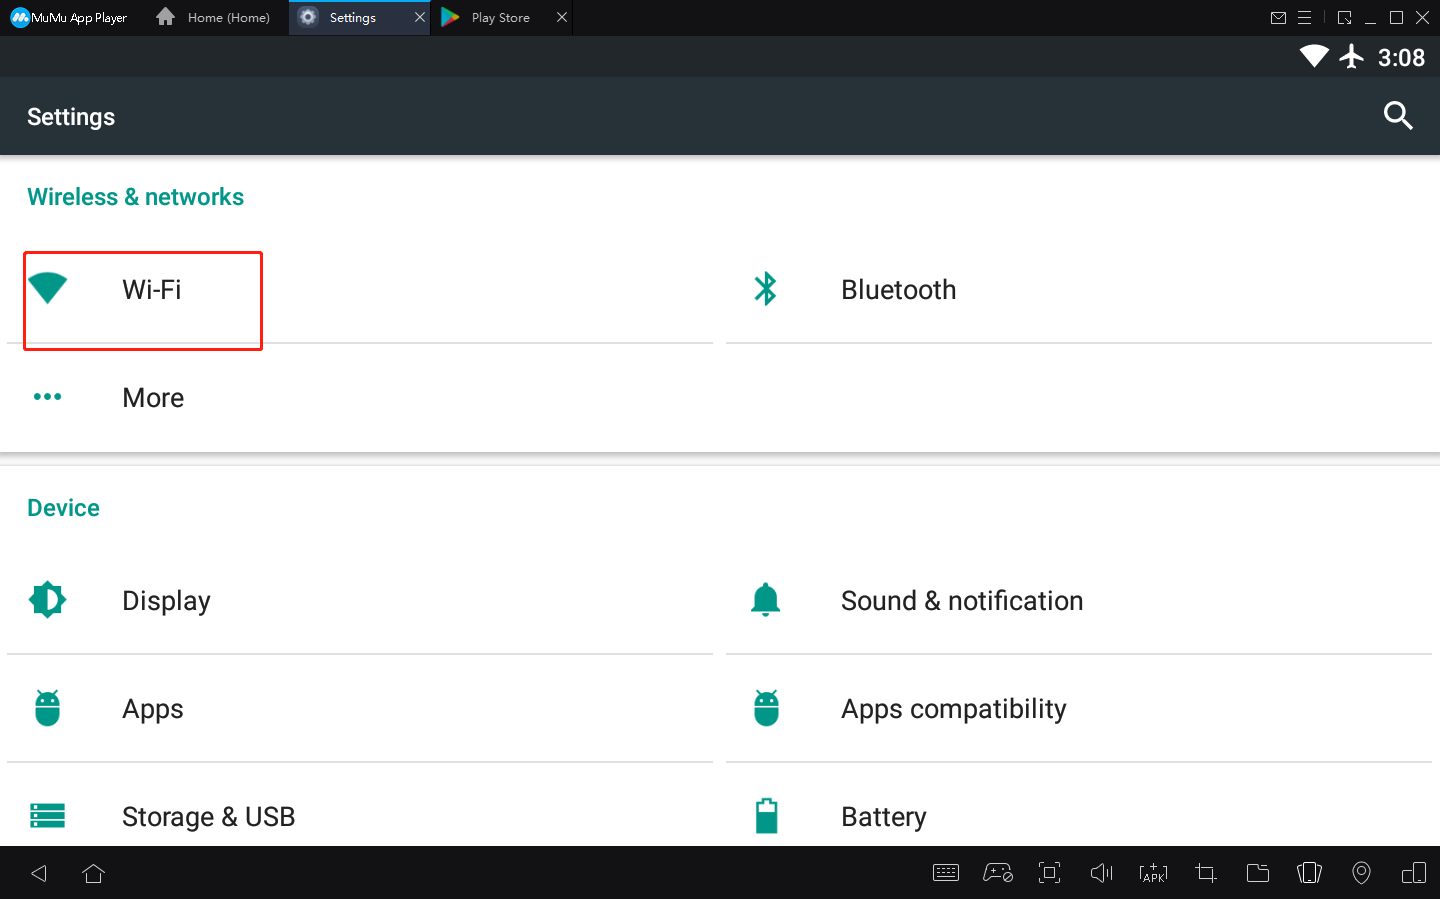Viewport: 1440px width, 899px height.
Task: Click the shake device icon
Action: [x=1309, y=873]
